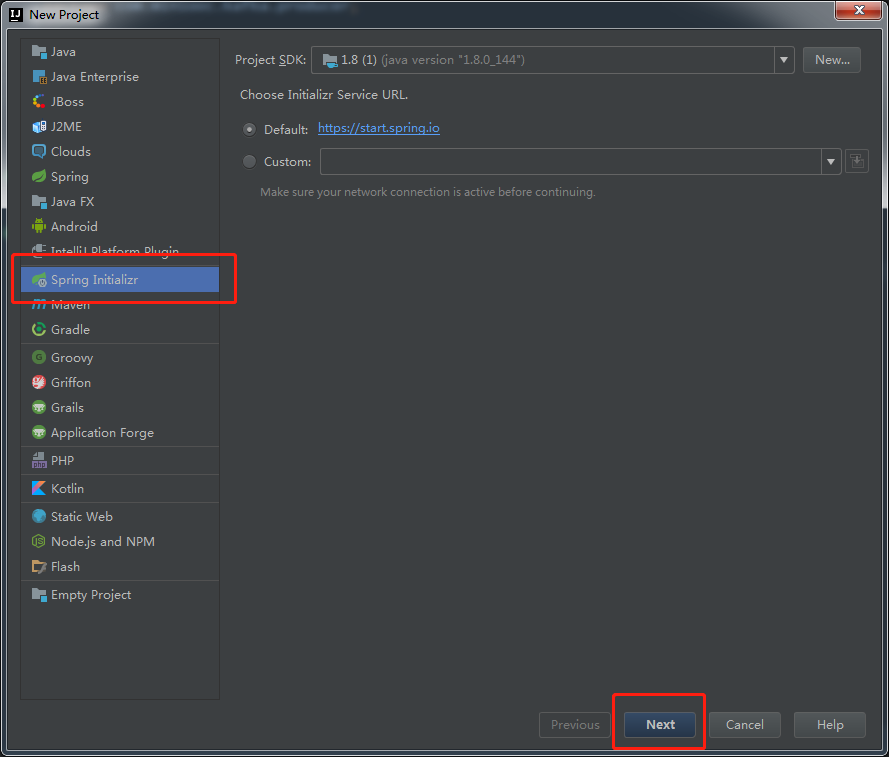Screen dimensions: 889x757
Task: Click the New... SDK button
Action: (x=832, y=60)
